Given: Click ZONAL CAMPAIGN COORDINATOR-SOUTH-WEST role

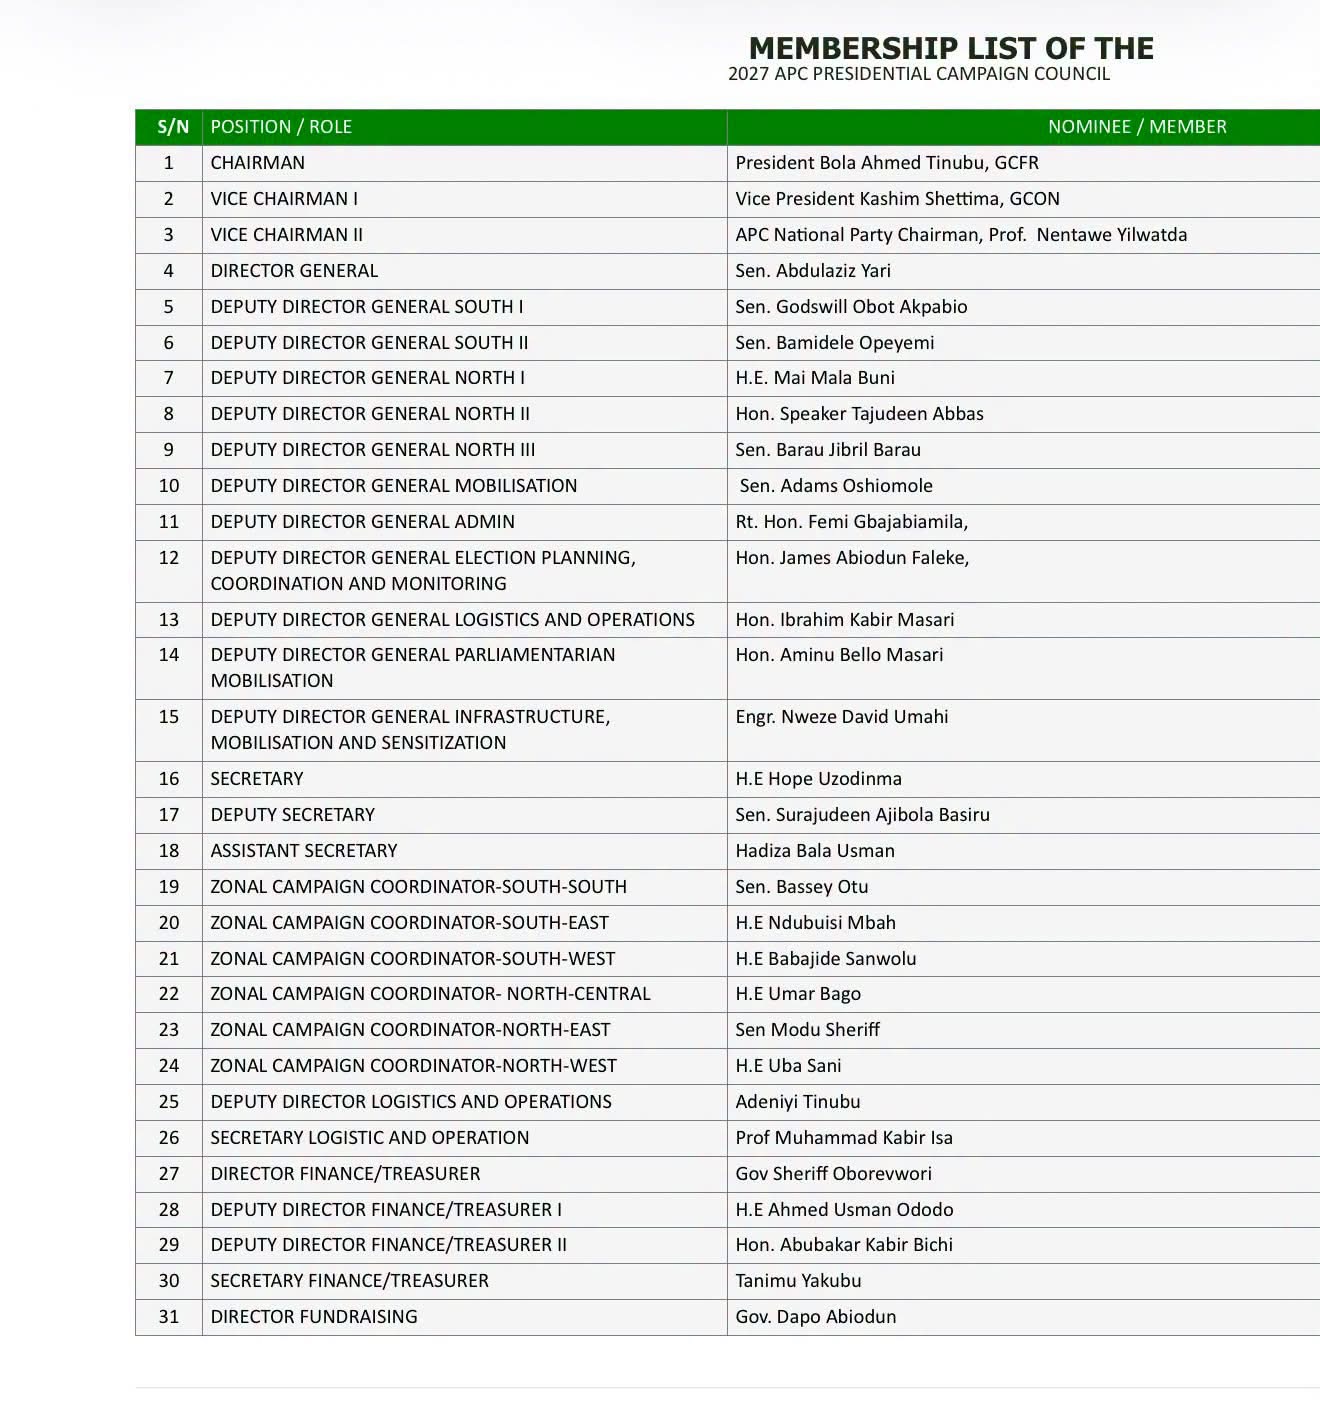Looking at the screenshot, I should pos(413,959).
